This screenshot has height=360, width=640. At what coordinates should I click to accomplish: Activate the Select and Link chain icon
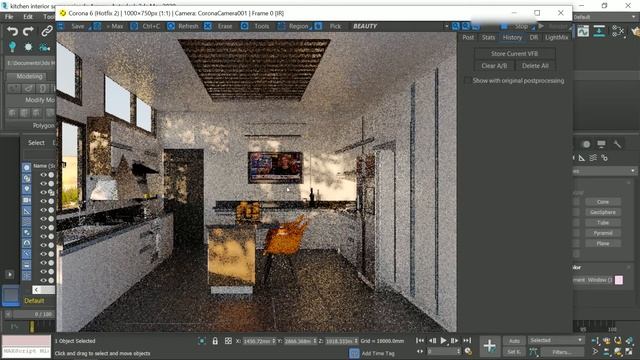[x=47, y=31]
